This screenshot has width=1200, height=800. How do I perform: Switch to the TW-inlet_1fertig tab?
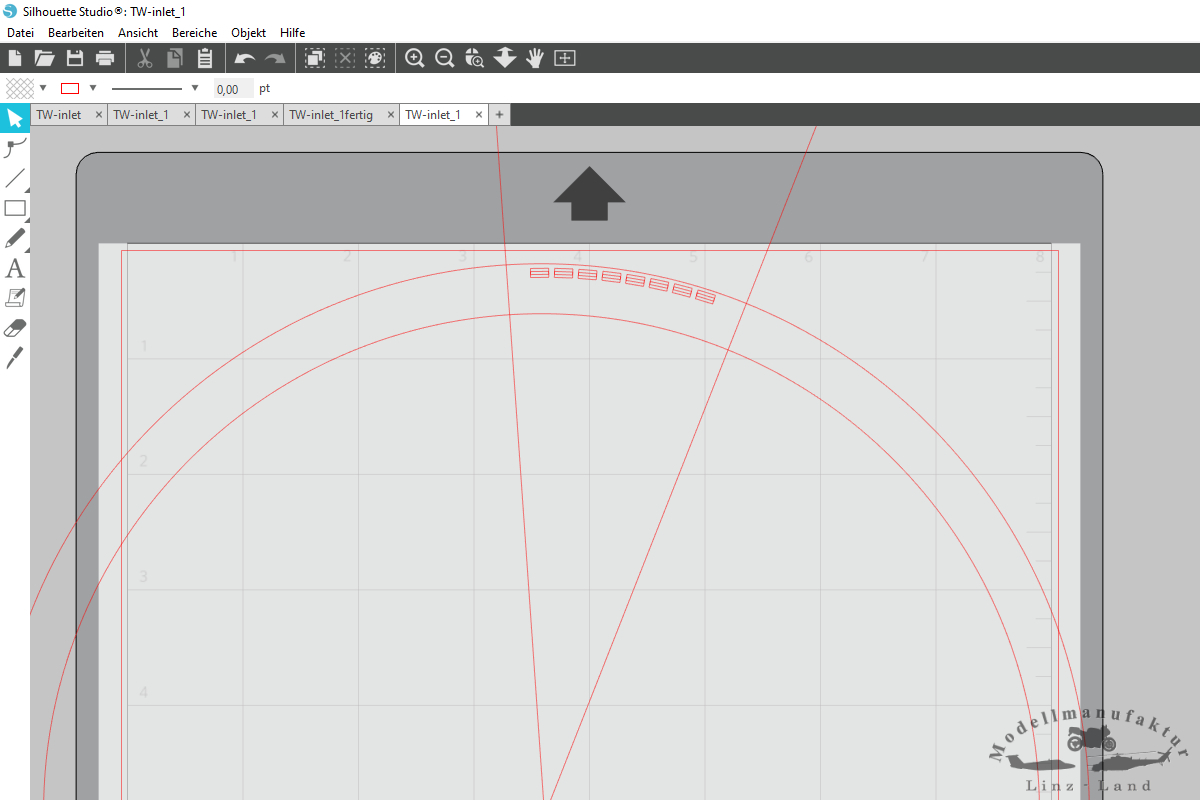(331, 115)
